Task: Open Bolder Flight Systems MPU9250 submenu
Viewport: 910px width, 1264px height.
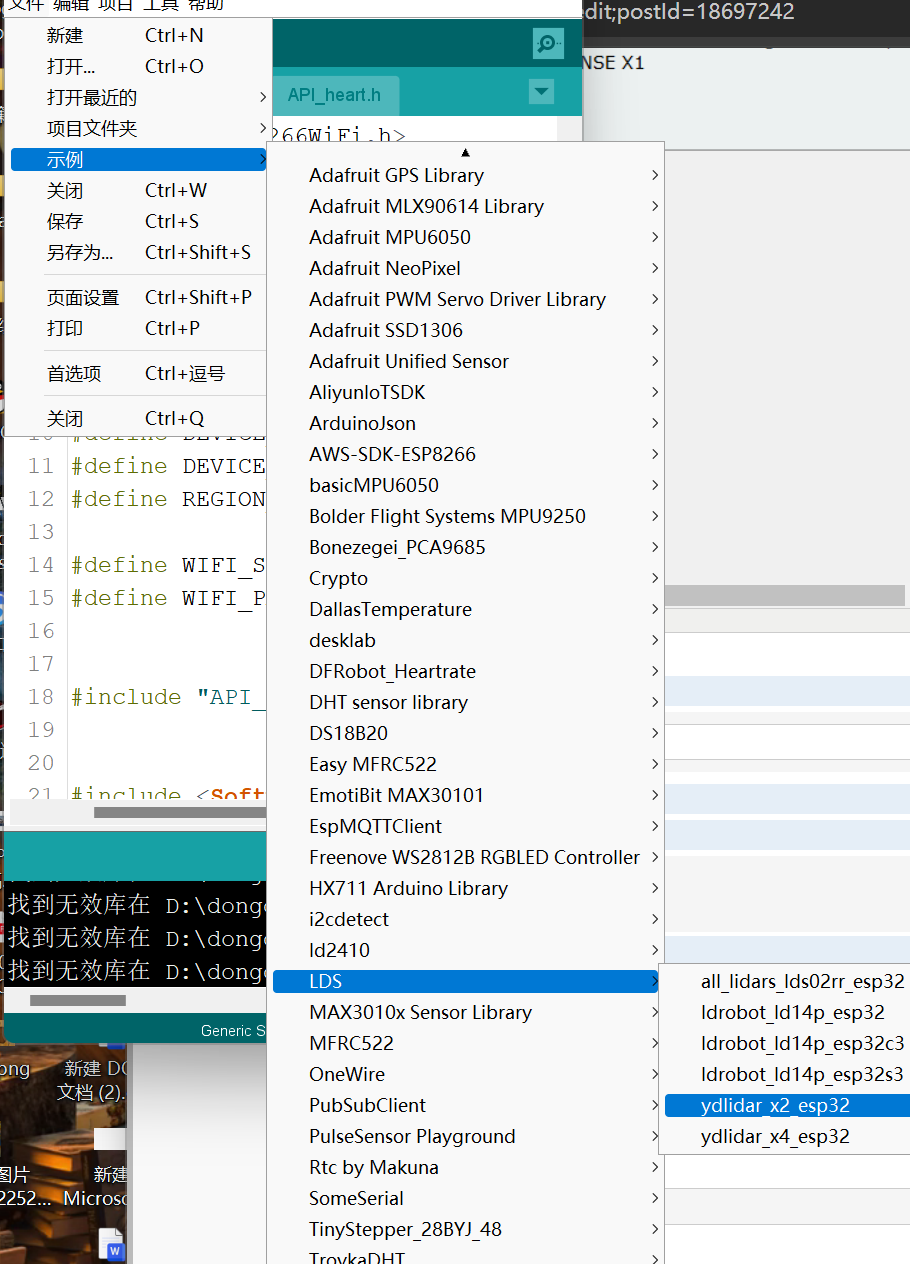Action: [x=465, y=517]
